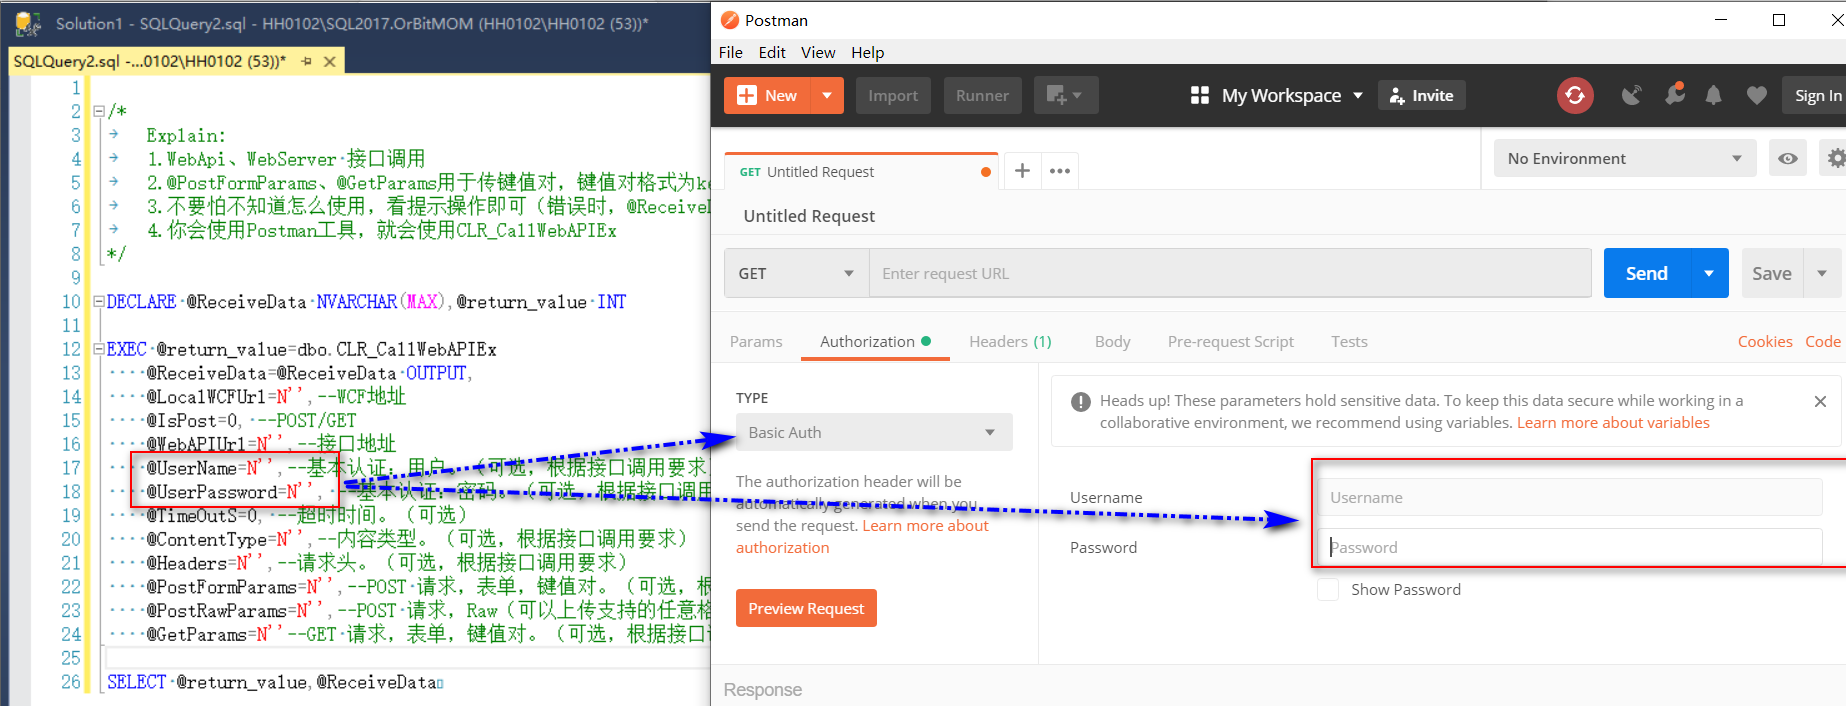Switch to the Authorization tab
1846x706 pixels.
pyautogui.click(x=875, y=342)
